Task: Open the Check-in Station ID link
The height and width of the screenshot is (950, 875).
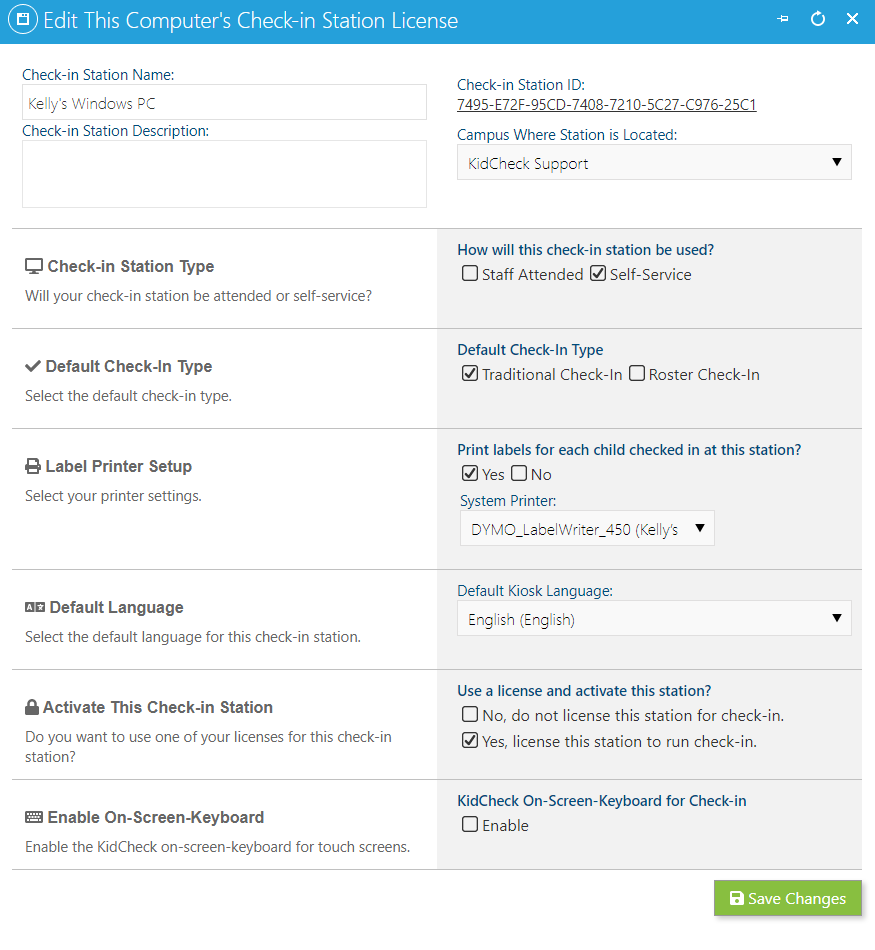Action: click(607, 105)
